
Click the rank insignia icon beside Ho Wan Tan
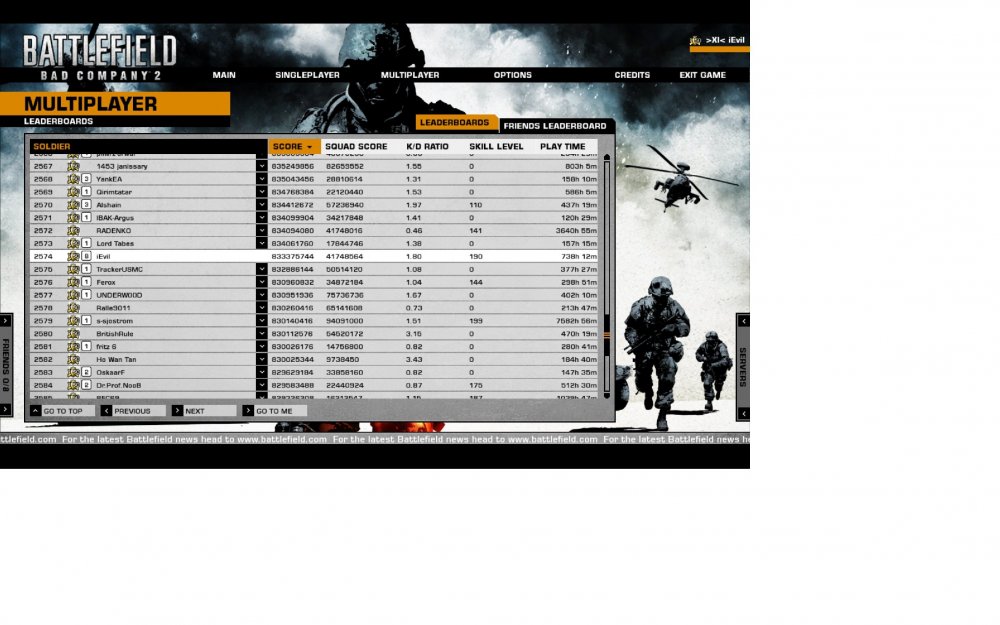[73, 359]
